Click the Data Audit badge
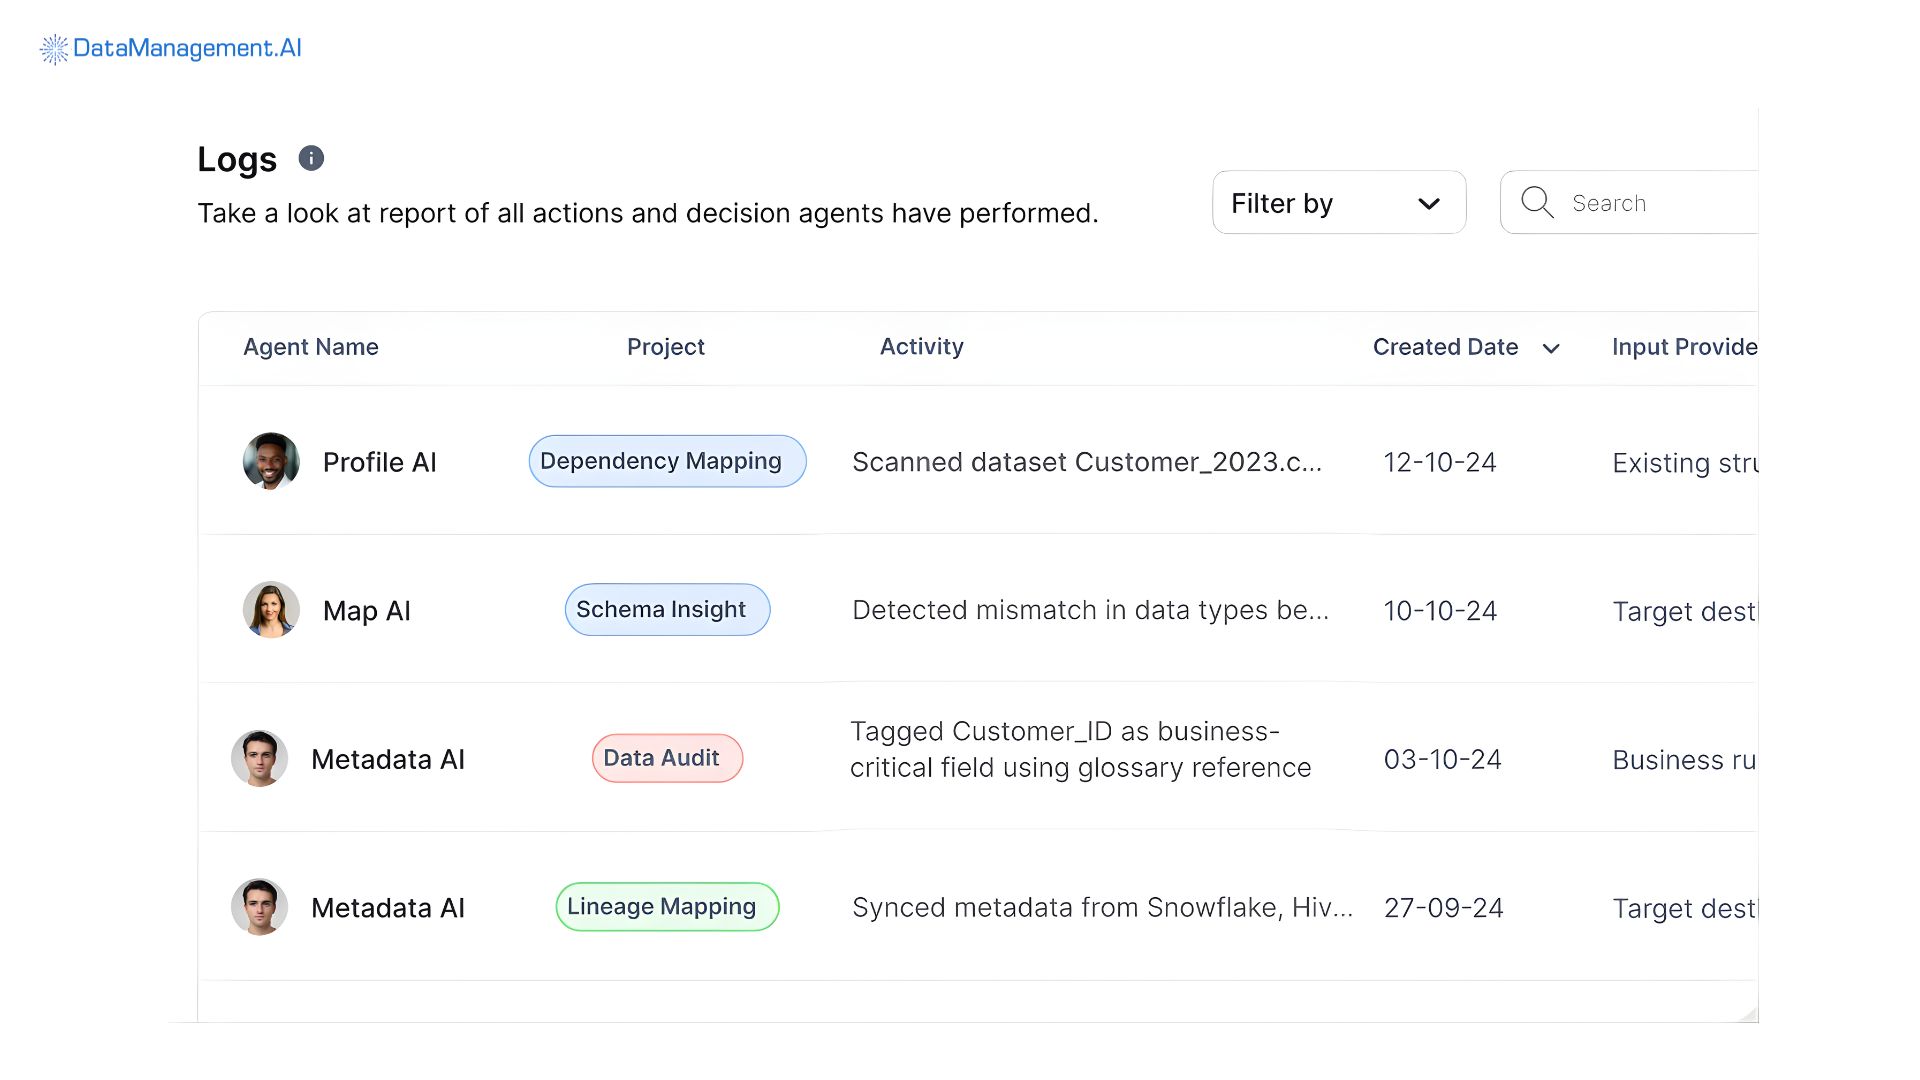This screenshot has height=1080, width=1920. pyautogui.click(x=666, y=758)
